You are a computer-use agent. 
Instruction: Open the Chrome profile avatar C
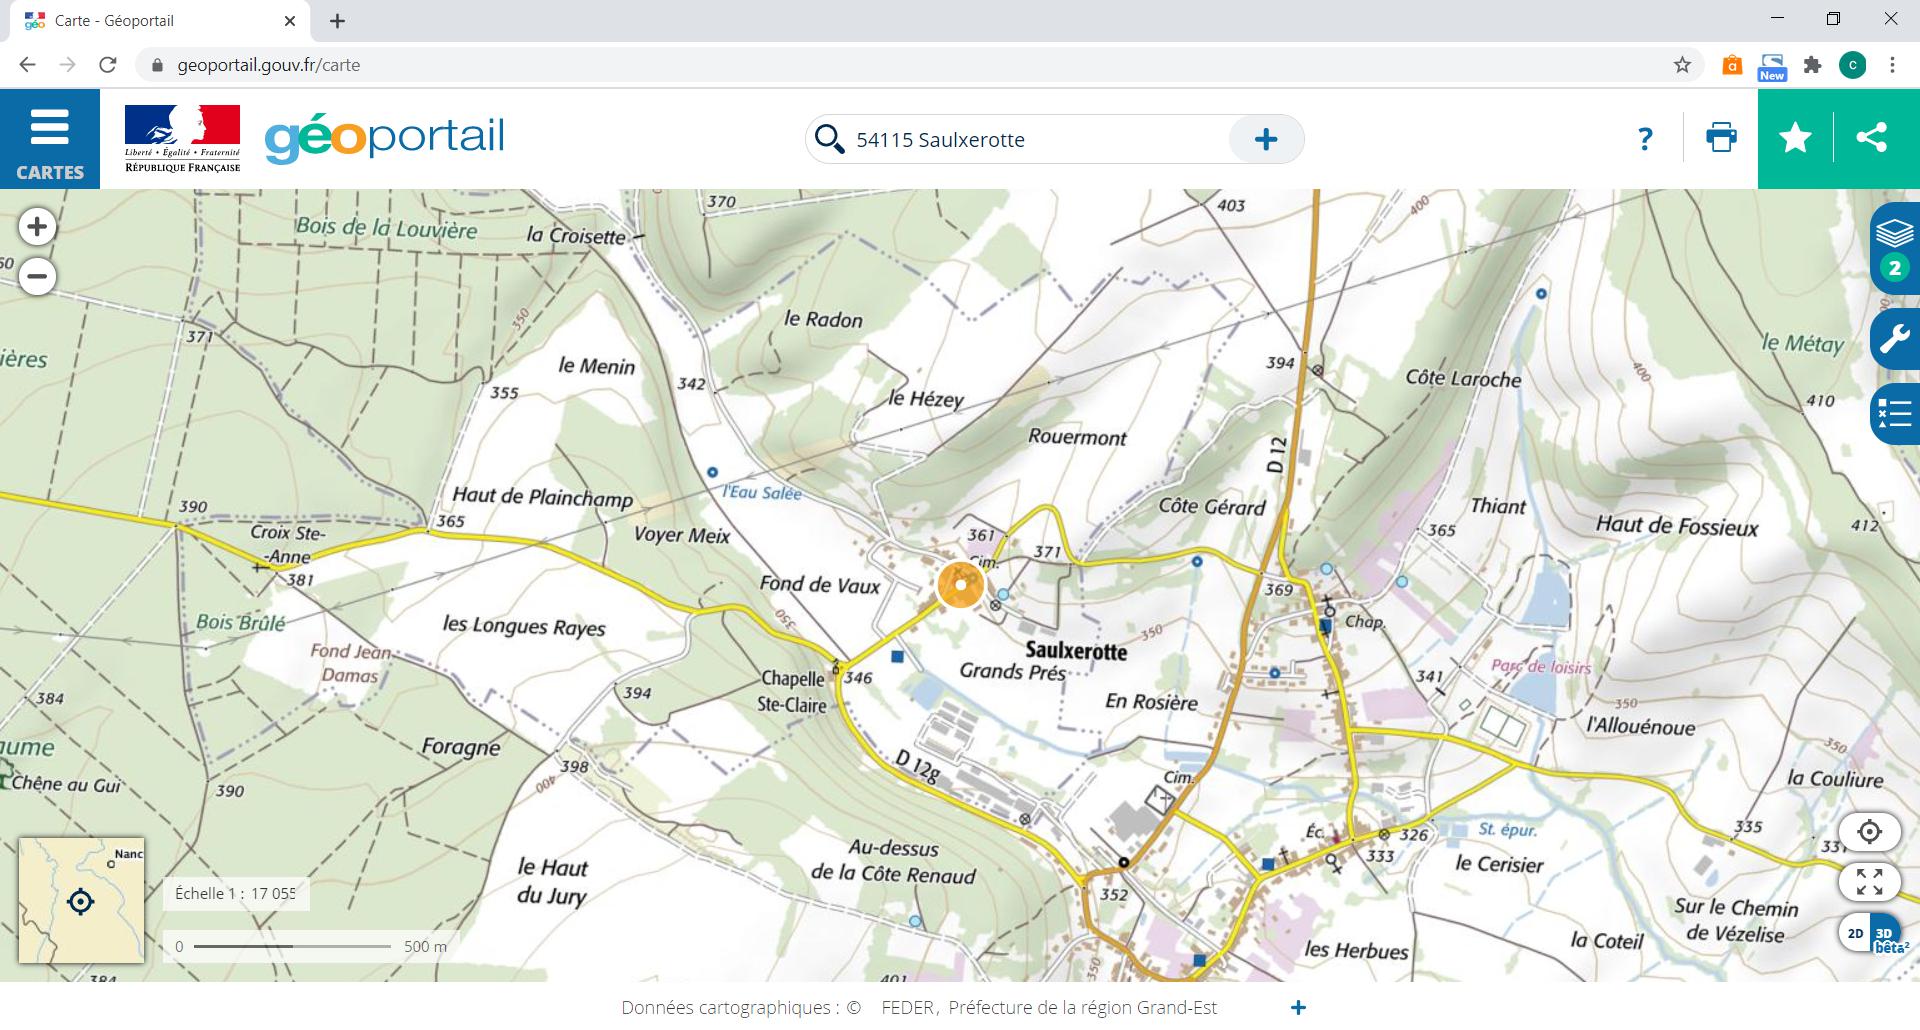[x=1852, y=65]
